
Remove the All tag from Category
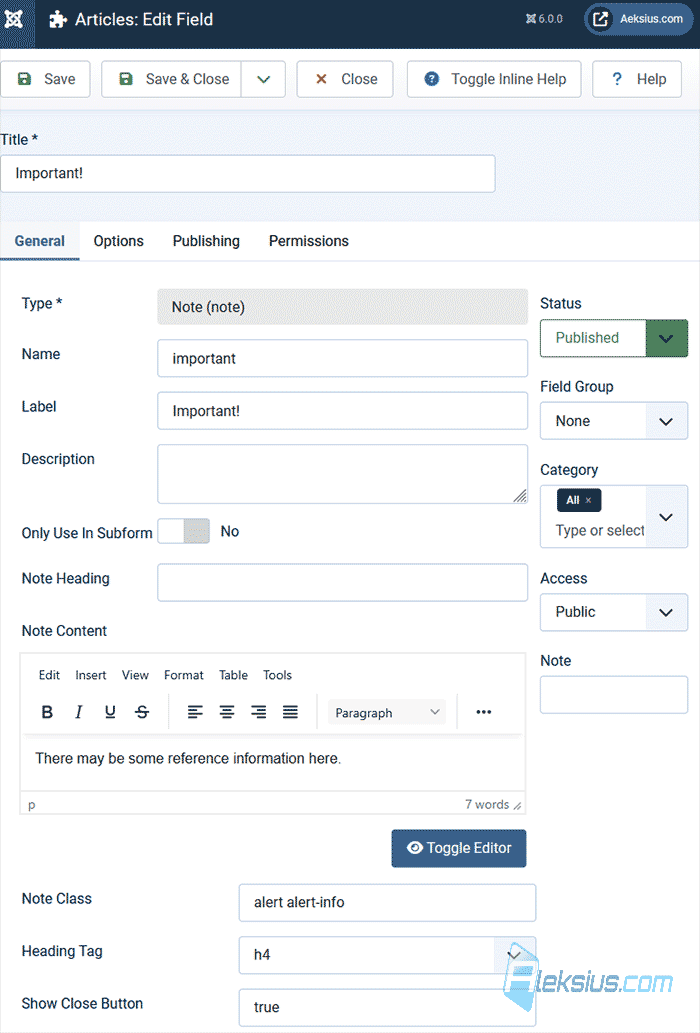pos(588,501)
